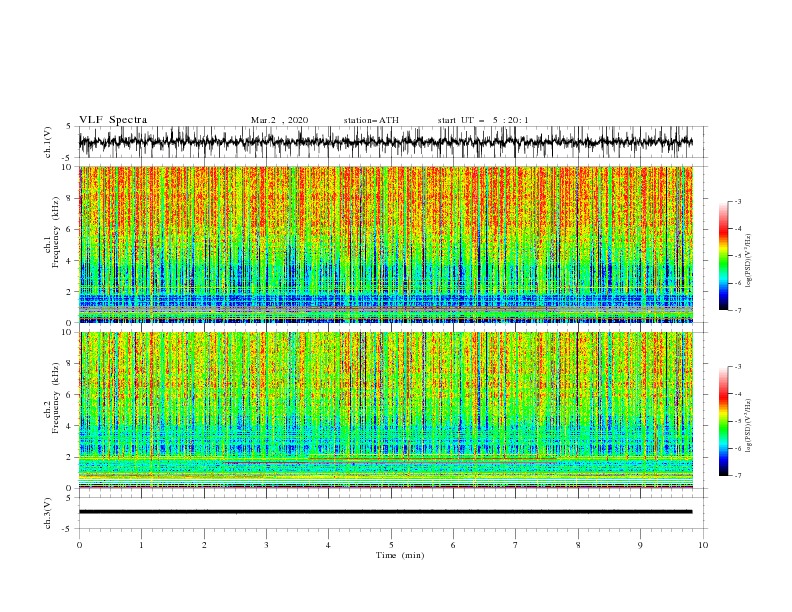Click inside the ch.2 spectrogram panel
The height and width of the screenshot is (612, 792).
tap(386, 410)
